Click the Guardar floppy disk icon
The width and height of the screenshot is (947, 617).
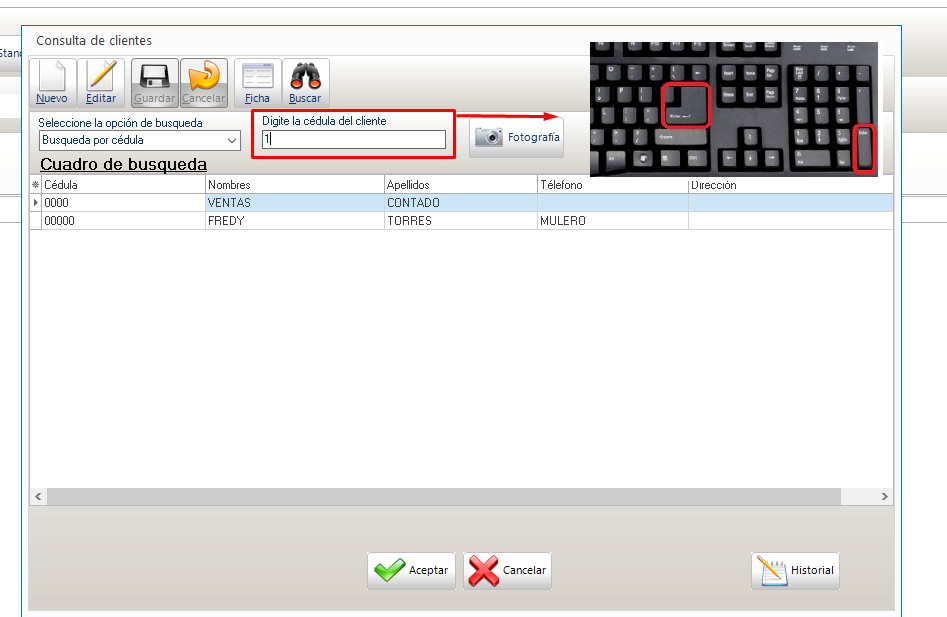(154, 76)
